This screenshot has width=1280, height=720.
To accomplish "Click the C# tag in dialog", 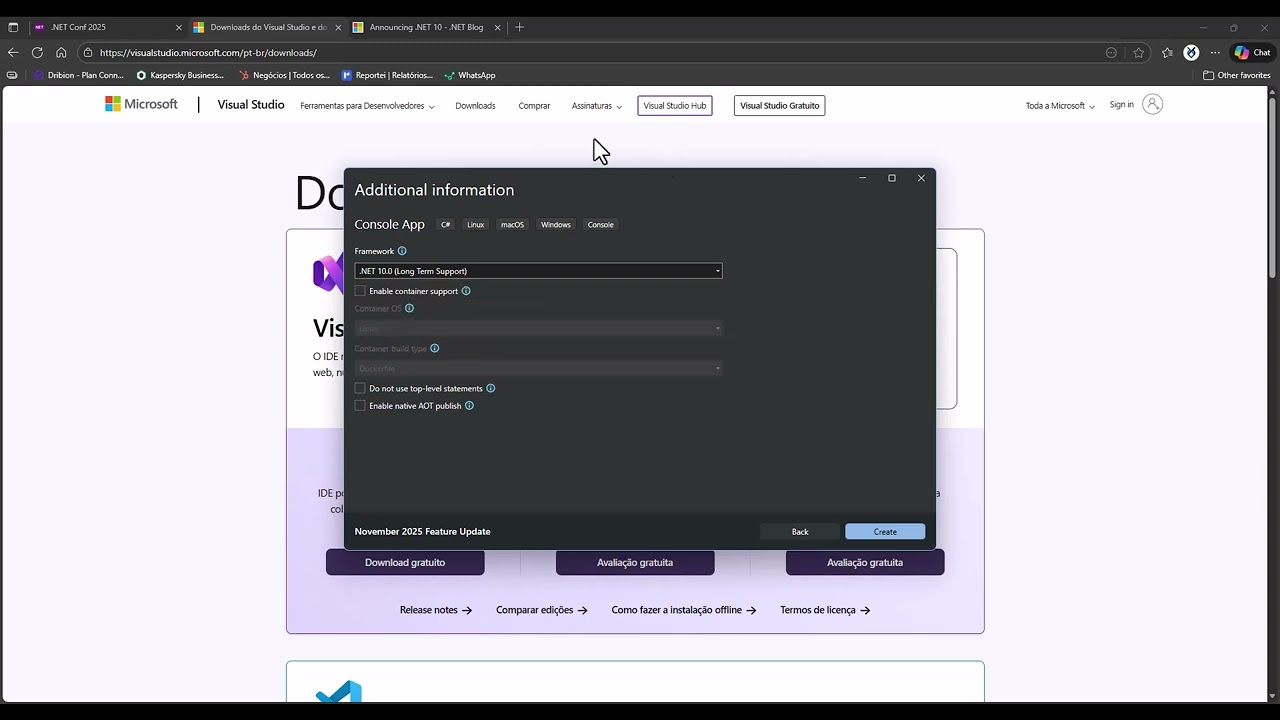I will [446, 225].
